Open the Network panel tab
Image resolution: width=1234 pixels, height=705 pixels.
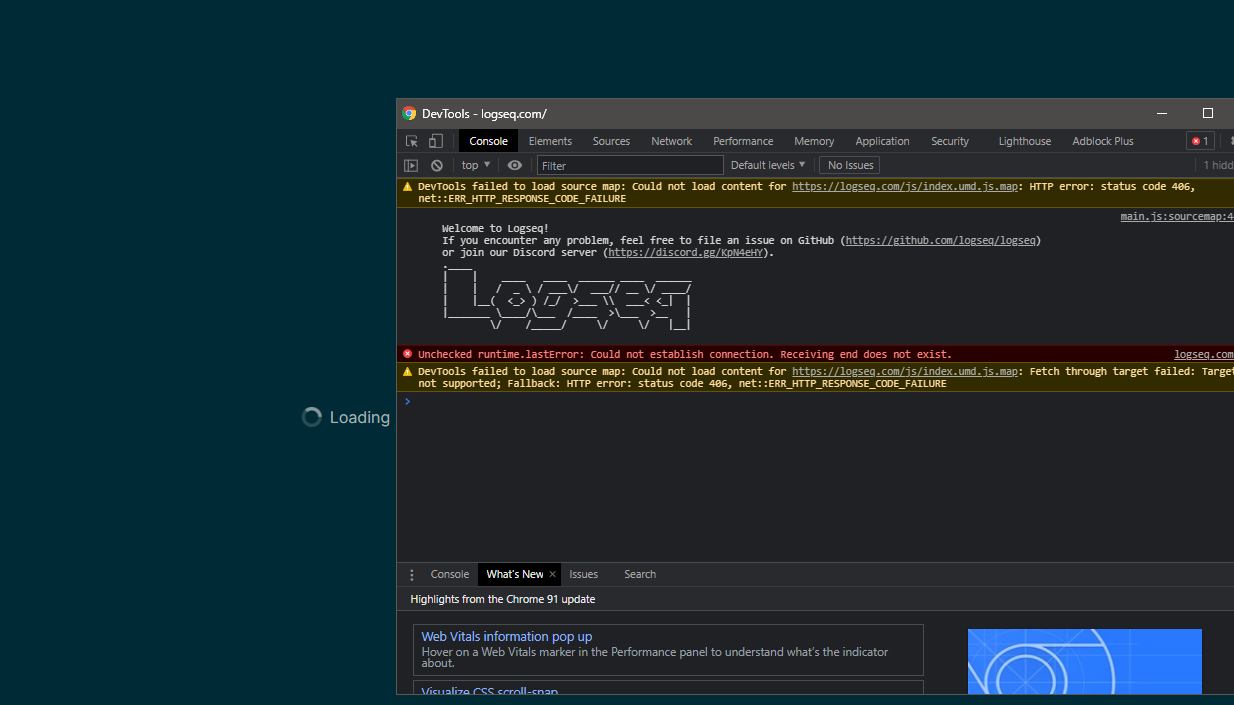pyautogui.click(x=672, y=141)
